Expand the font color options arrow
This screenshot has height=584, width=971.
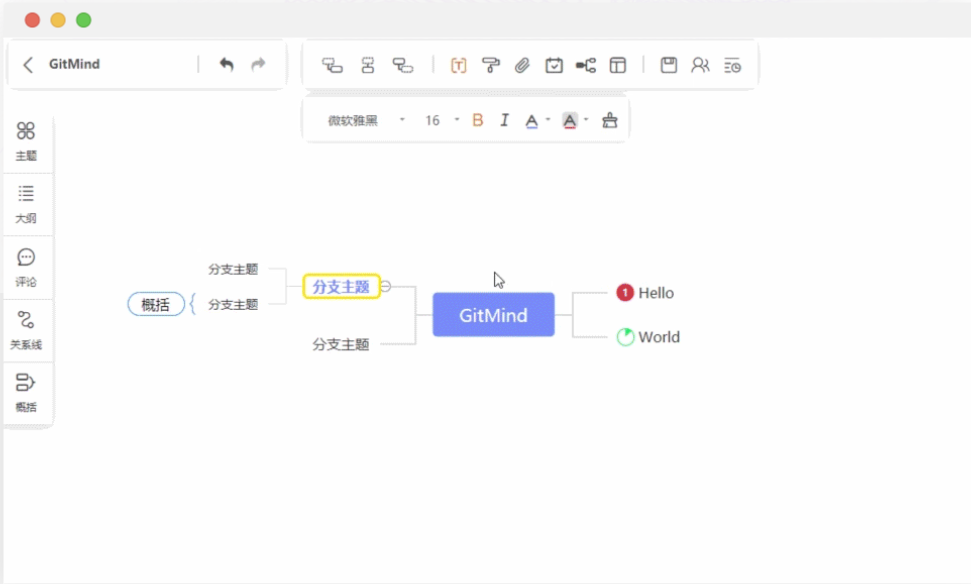[548, 120]
